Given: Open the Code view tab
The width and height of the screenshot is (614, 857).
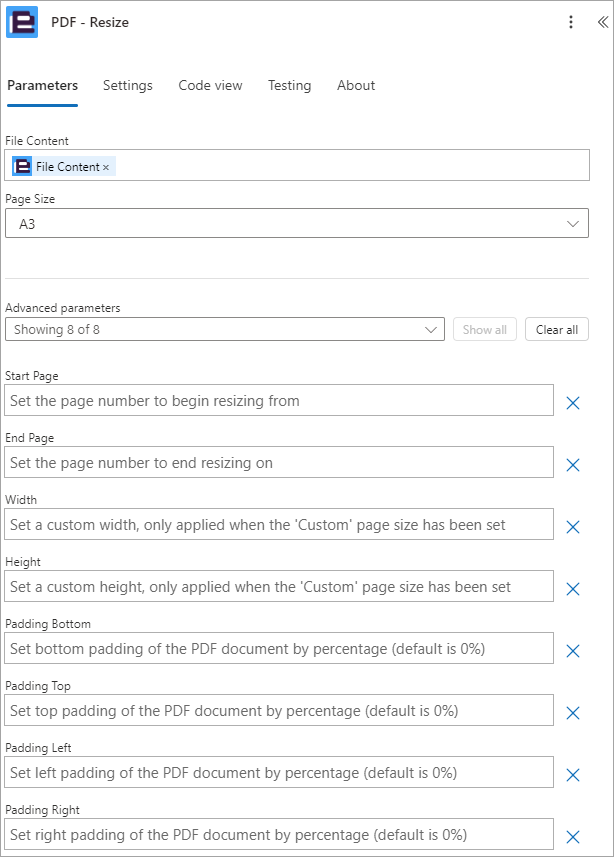Looking at the screenshot, I should pyautogui.click(x=210, y=86).
